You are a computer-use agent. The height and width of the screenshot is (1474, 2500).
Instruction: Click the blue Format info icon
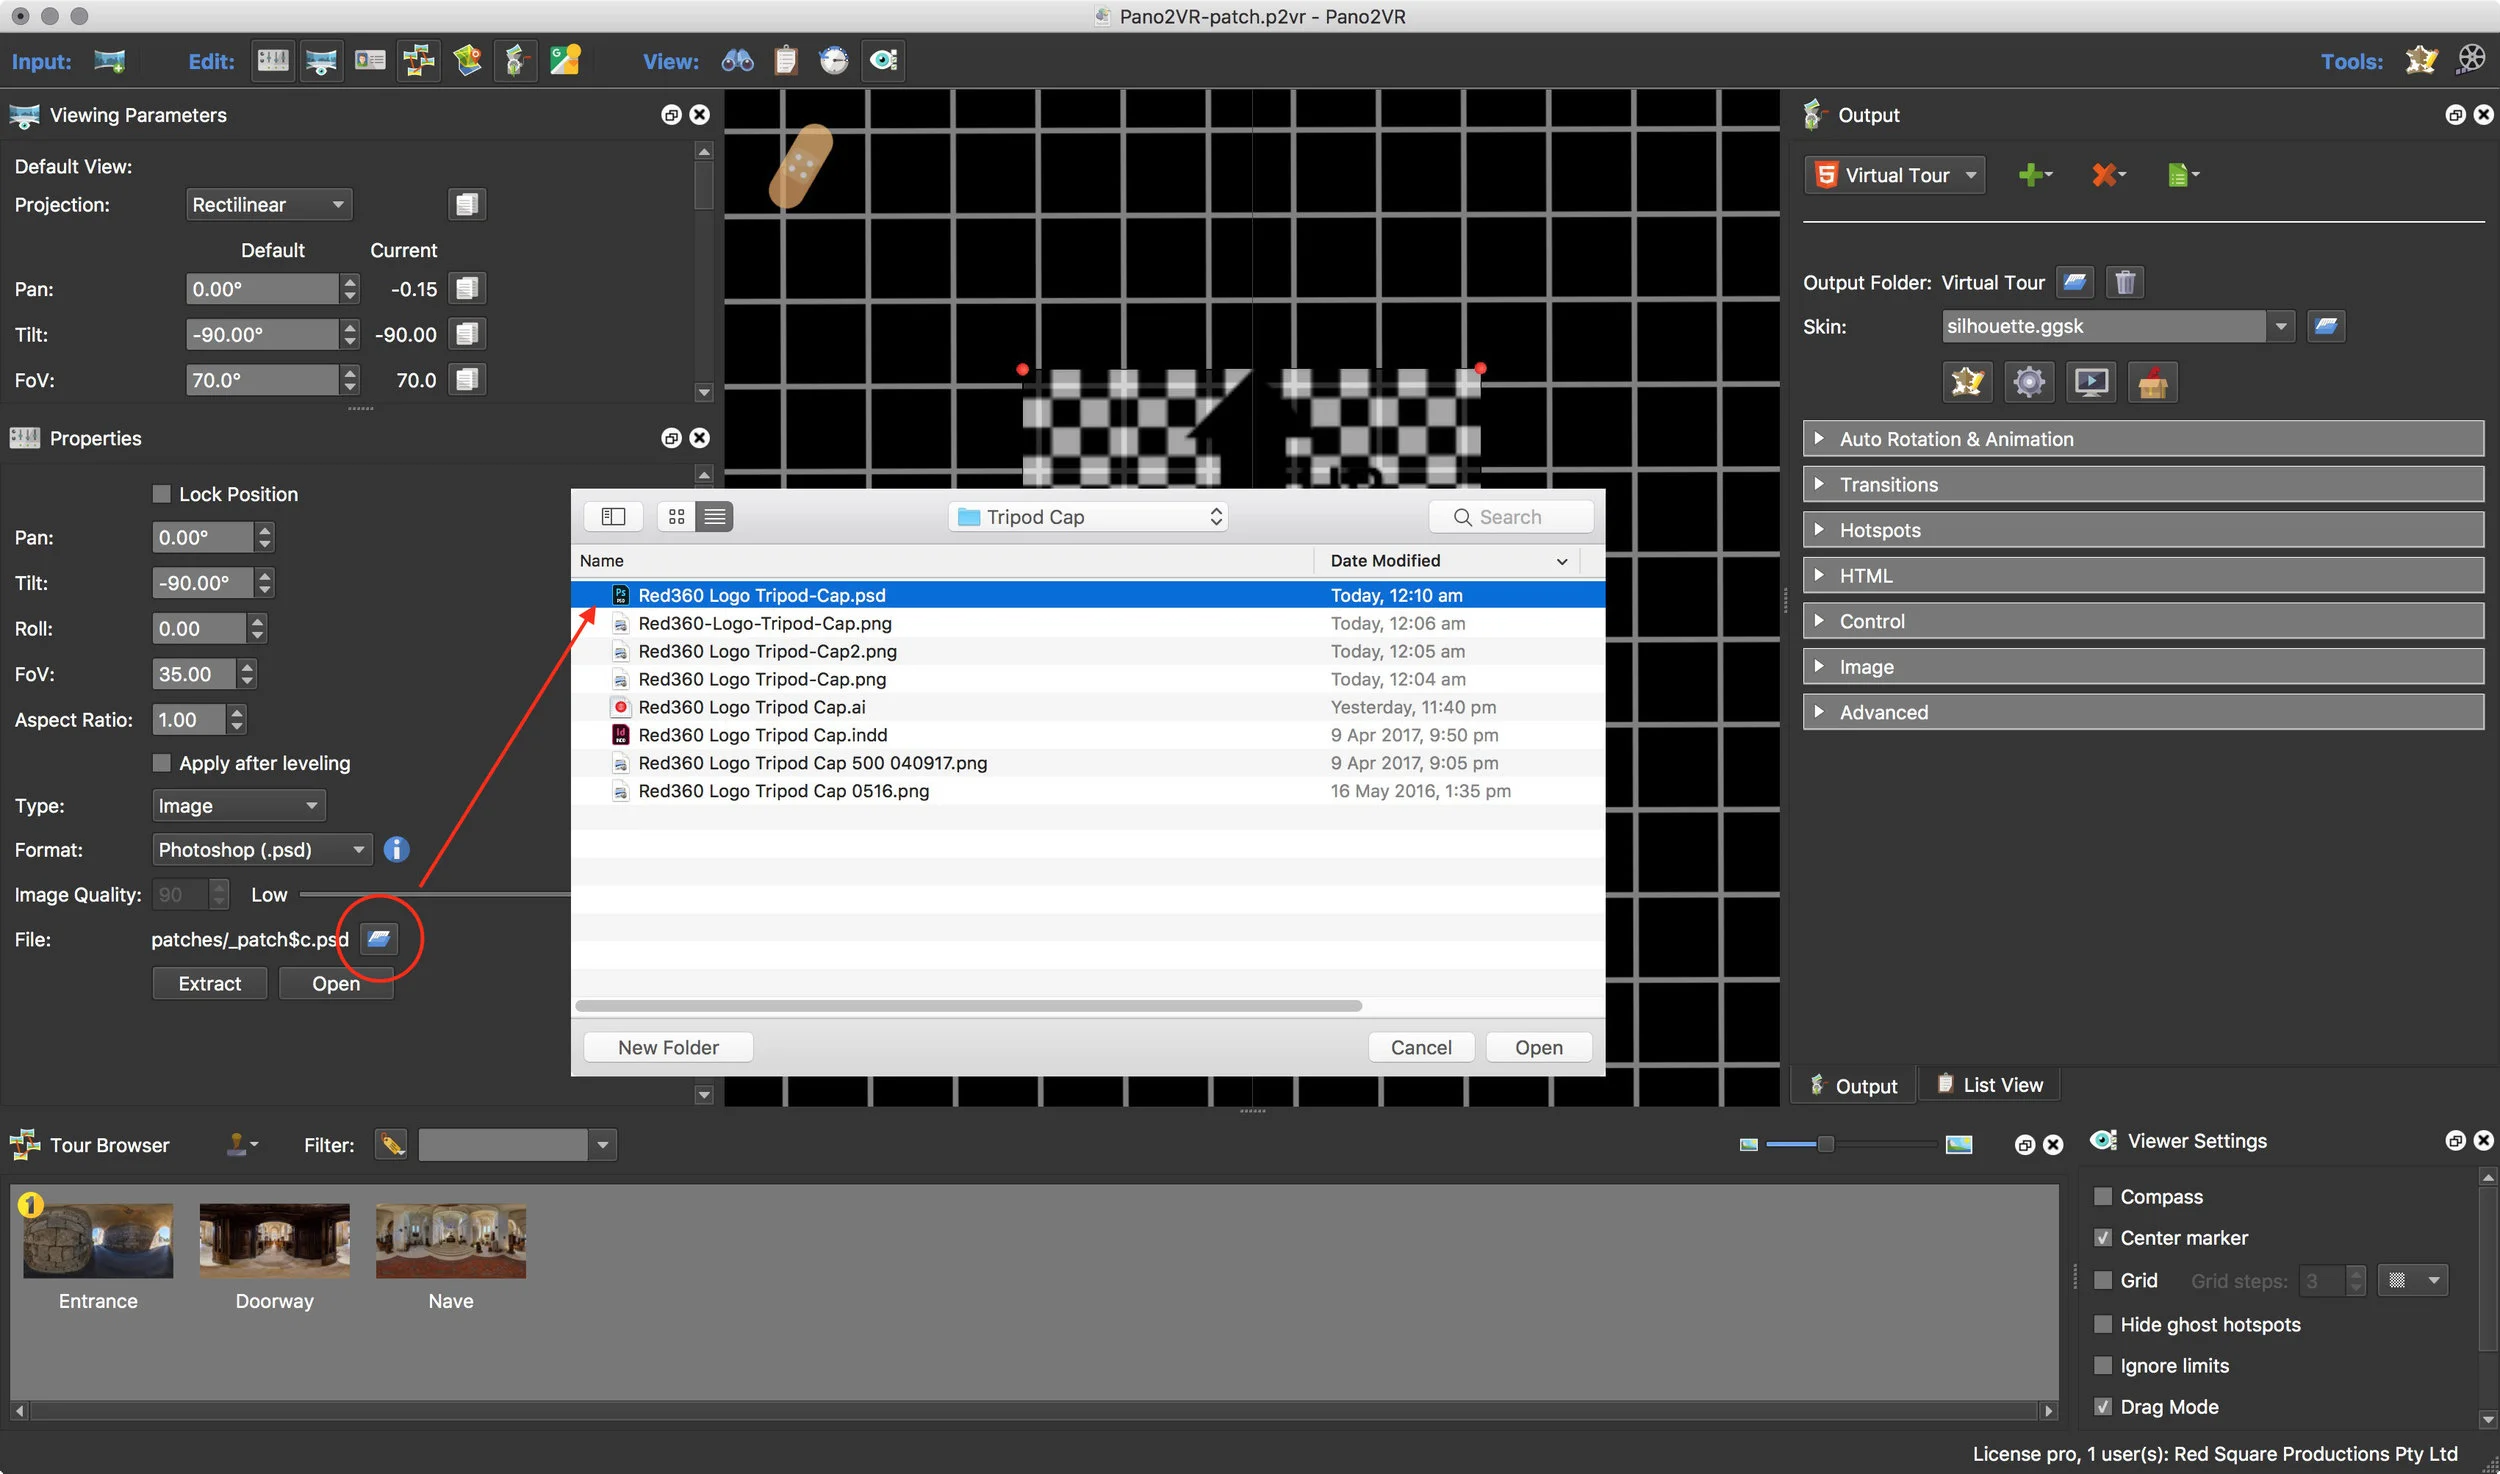click(x=396, y=849)
